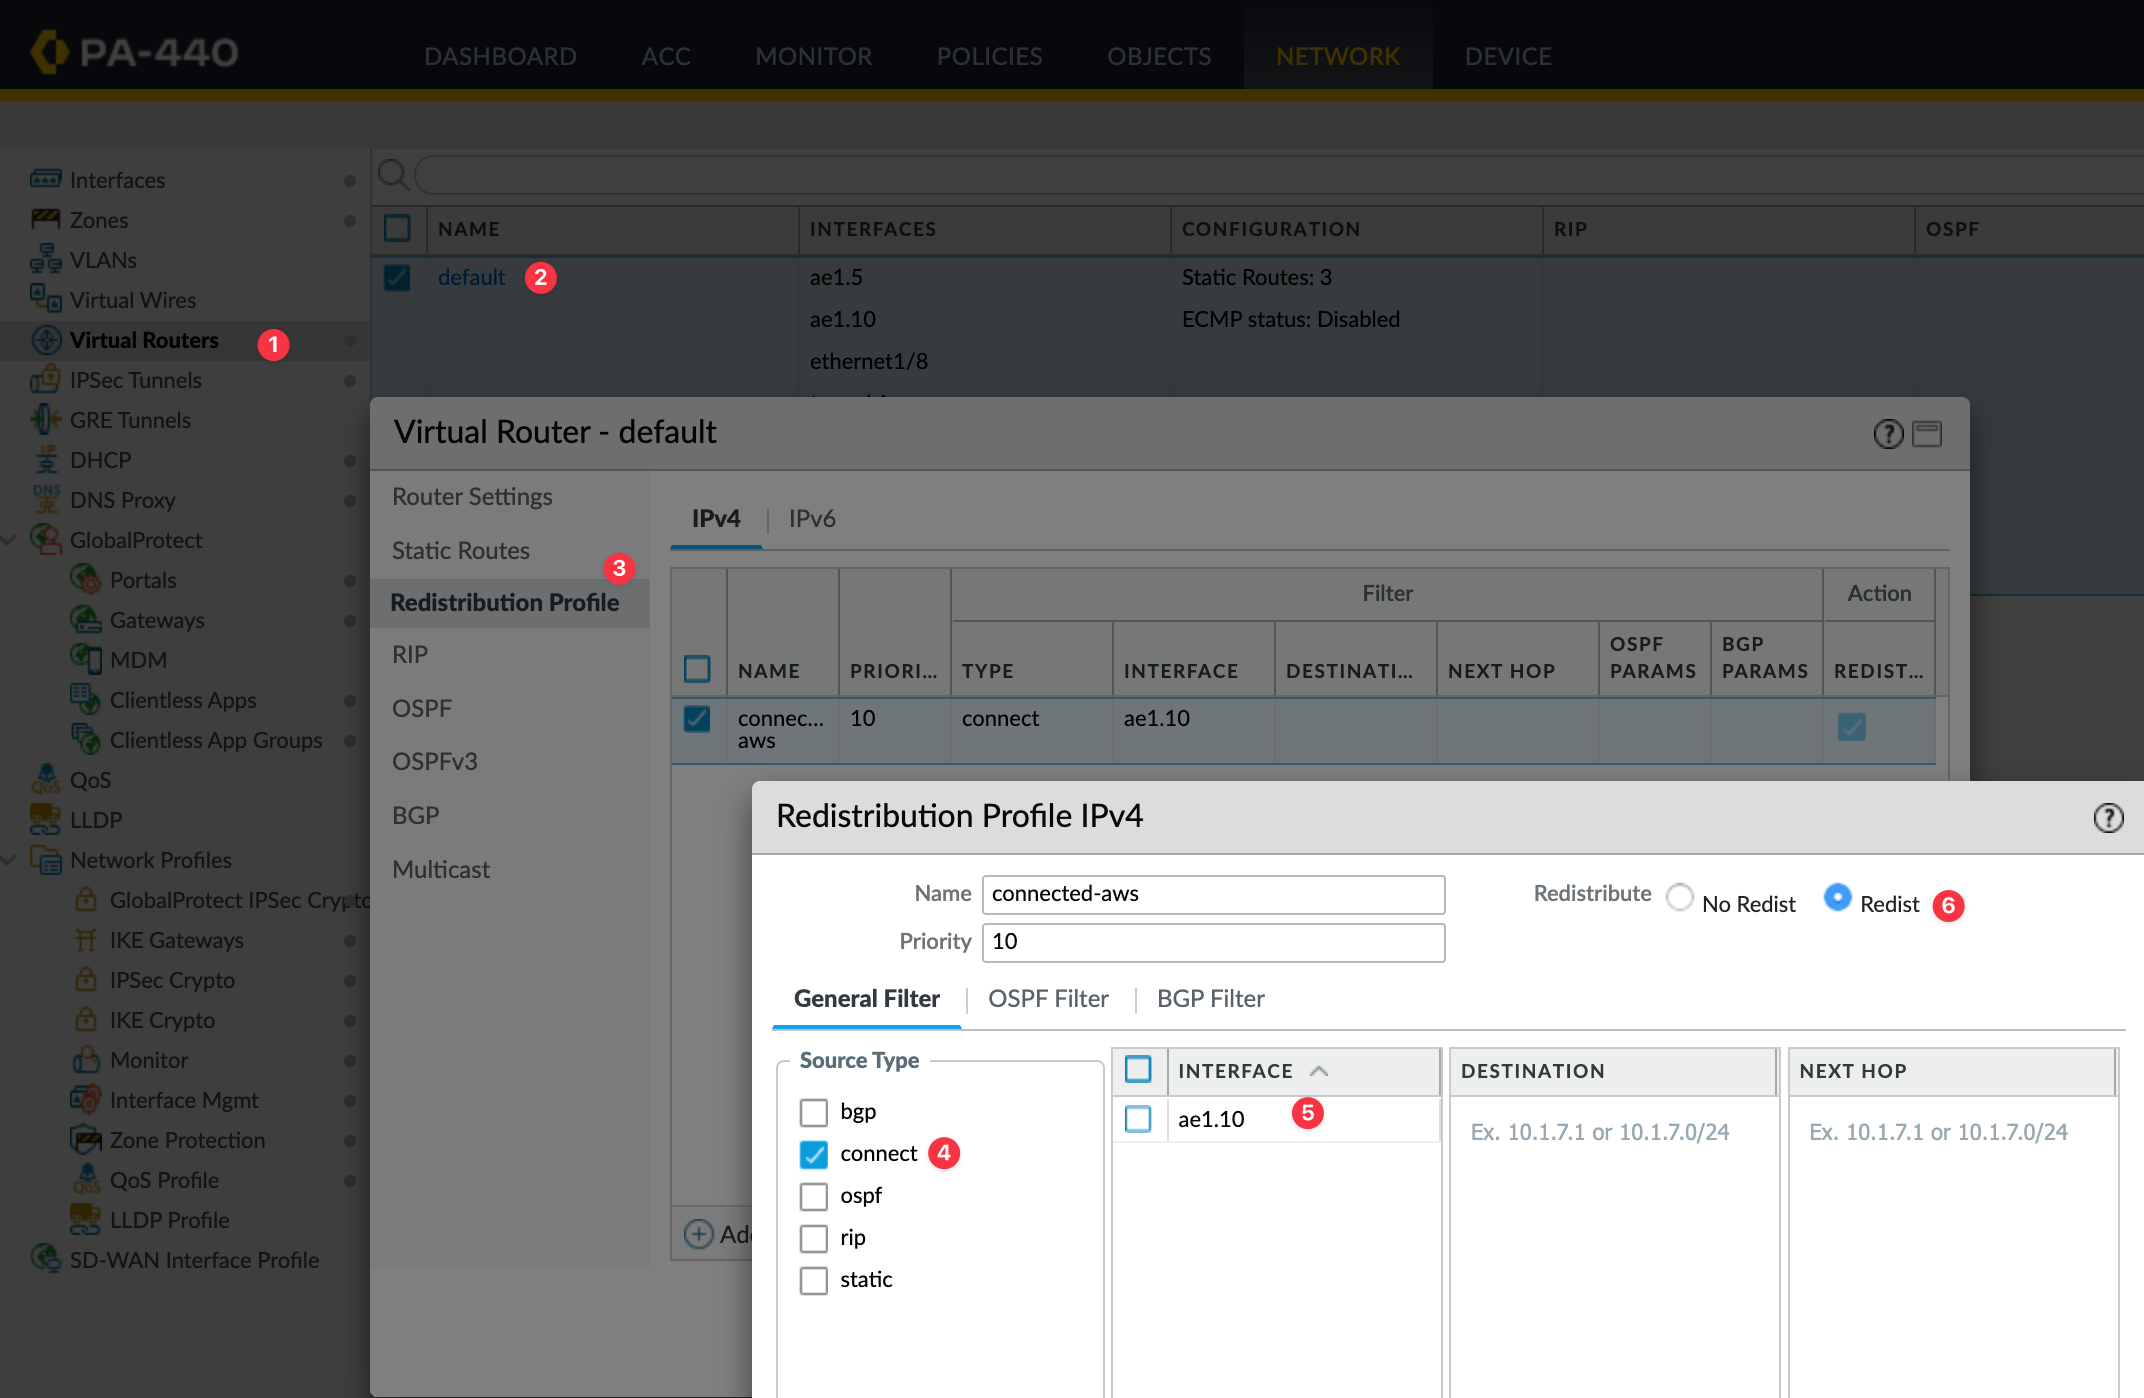Open the IPv6 tab
Viewport: 2144px width, 1398px height.
pyautogui.click(x=811, y=519)
